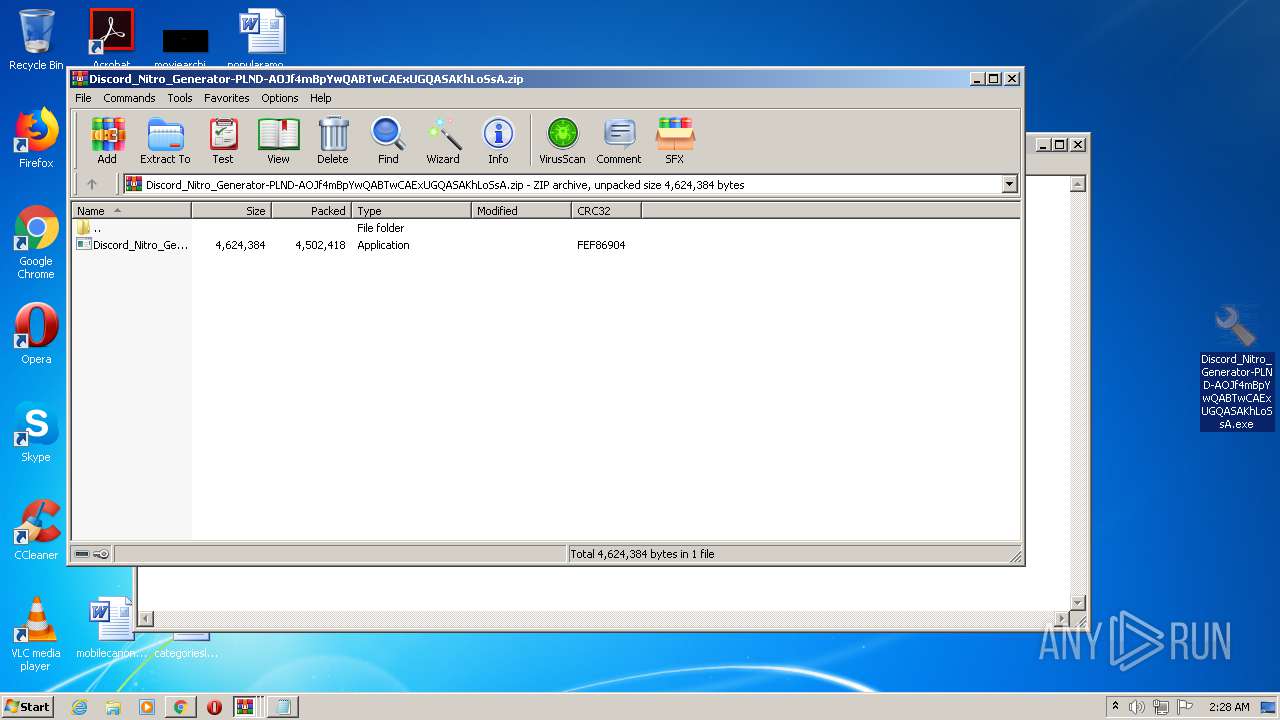Show hidden tray icons arrow
The width and height of the screenshot is (1280, 720).
click(1115, 706)
